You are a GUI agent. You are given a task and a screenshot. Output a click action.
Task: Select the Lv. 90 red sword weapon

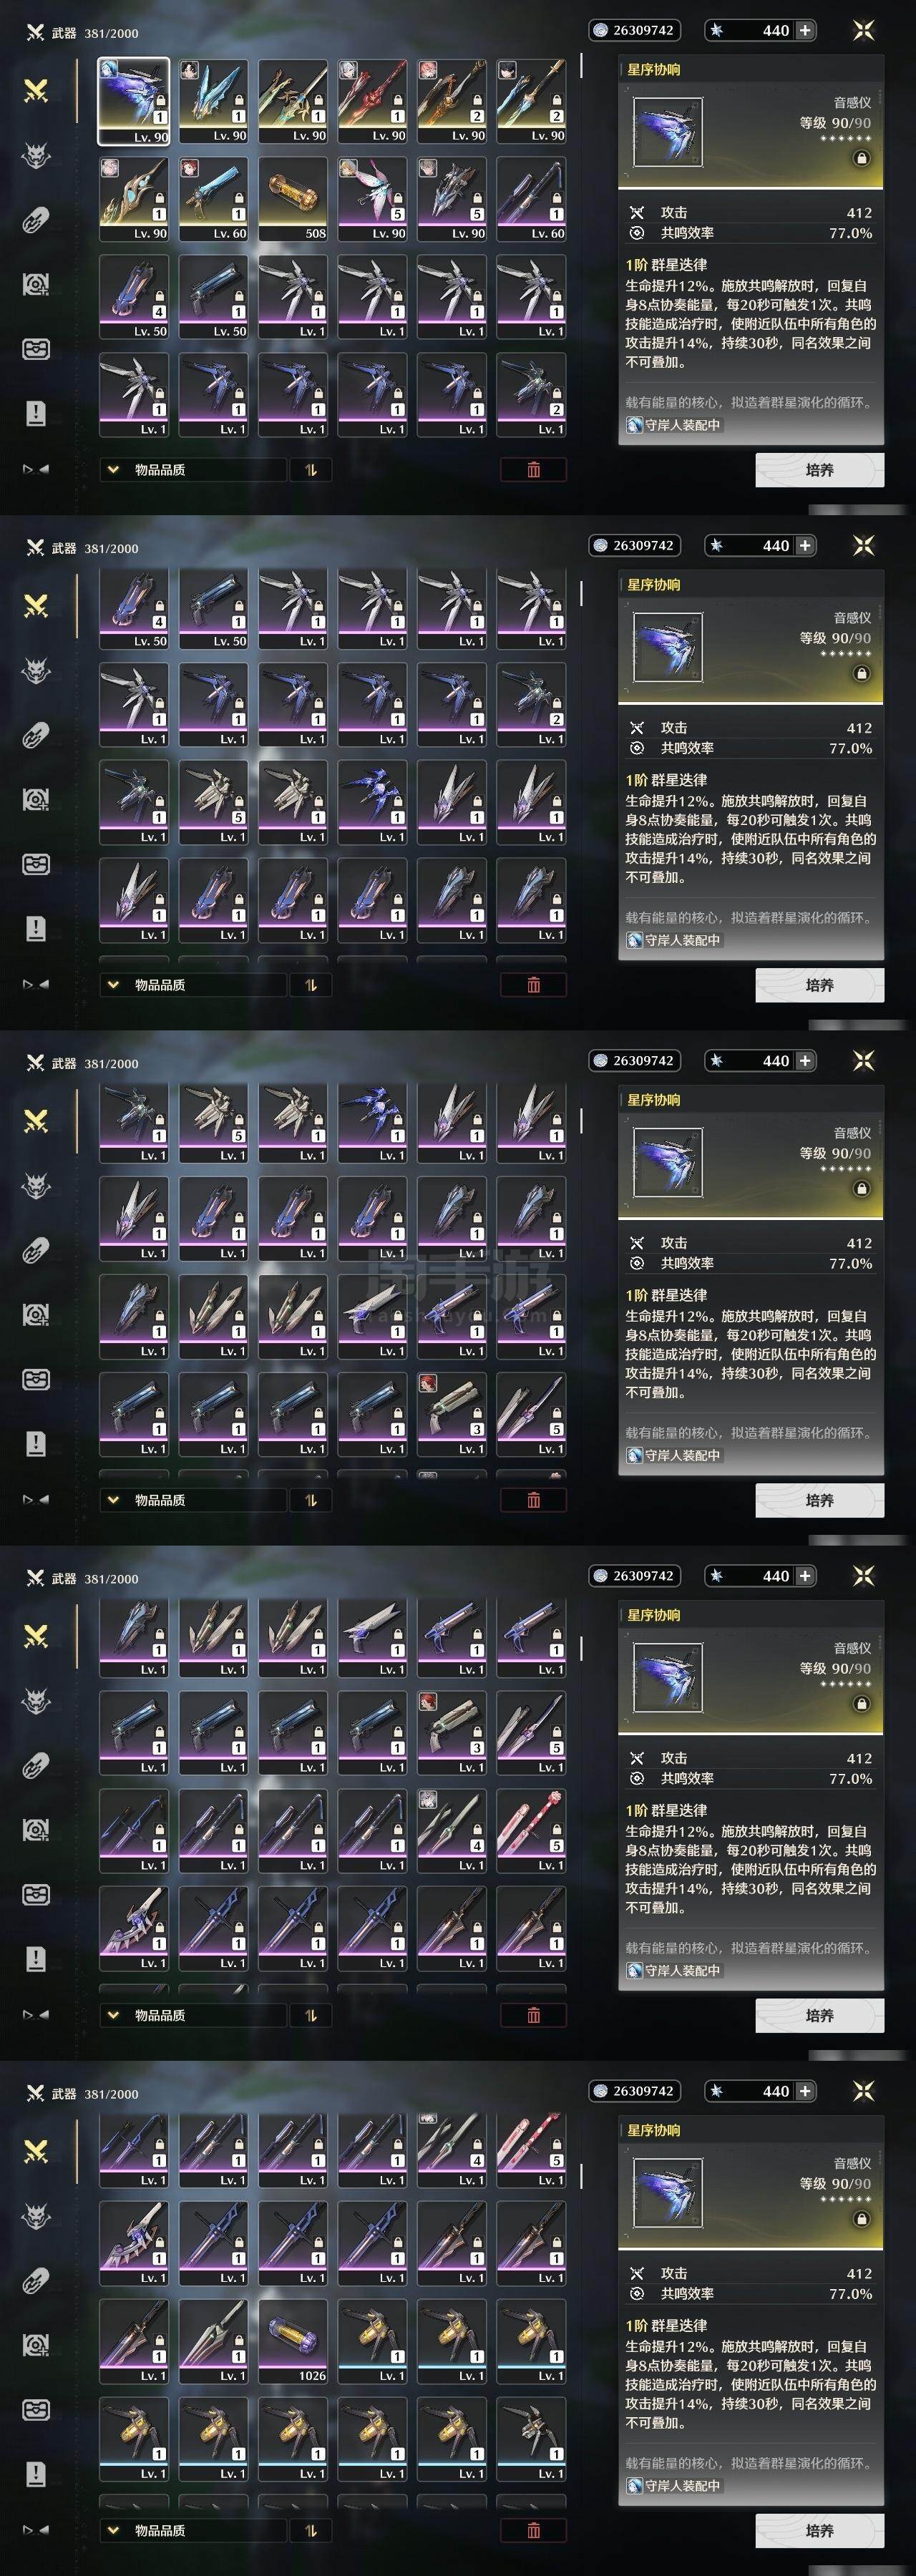click(372, 100)
